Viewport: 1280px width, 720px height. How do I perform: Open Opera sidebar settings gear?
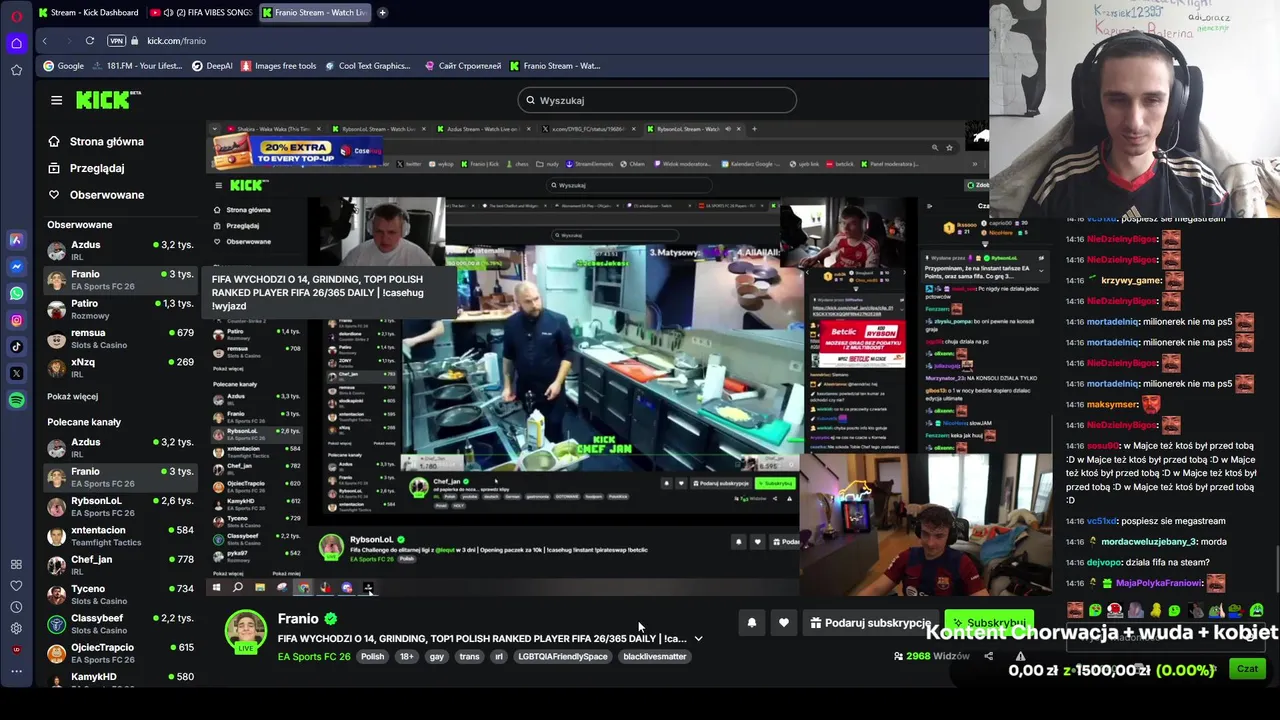16,628
